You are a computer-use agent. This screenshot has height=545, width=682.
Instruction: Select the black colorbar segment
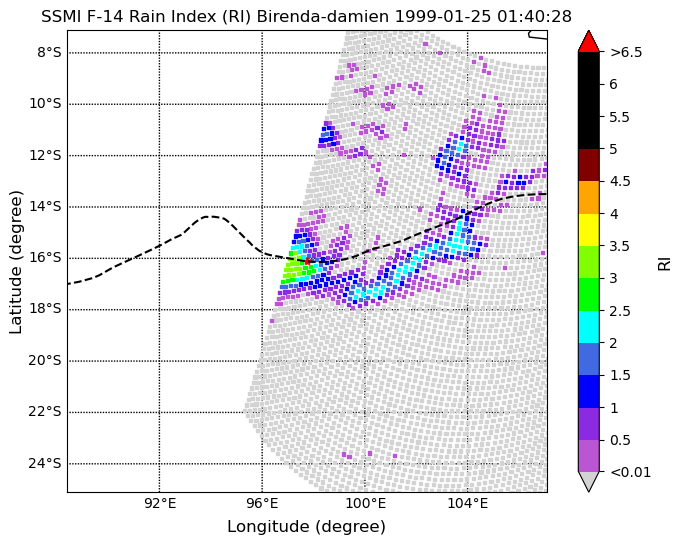(x=588, y=100)
